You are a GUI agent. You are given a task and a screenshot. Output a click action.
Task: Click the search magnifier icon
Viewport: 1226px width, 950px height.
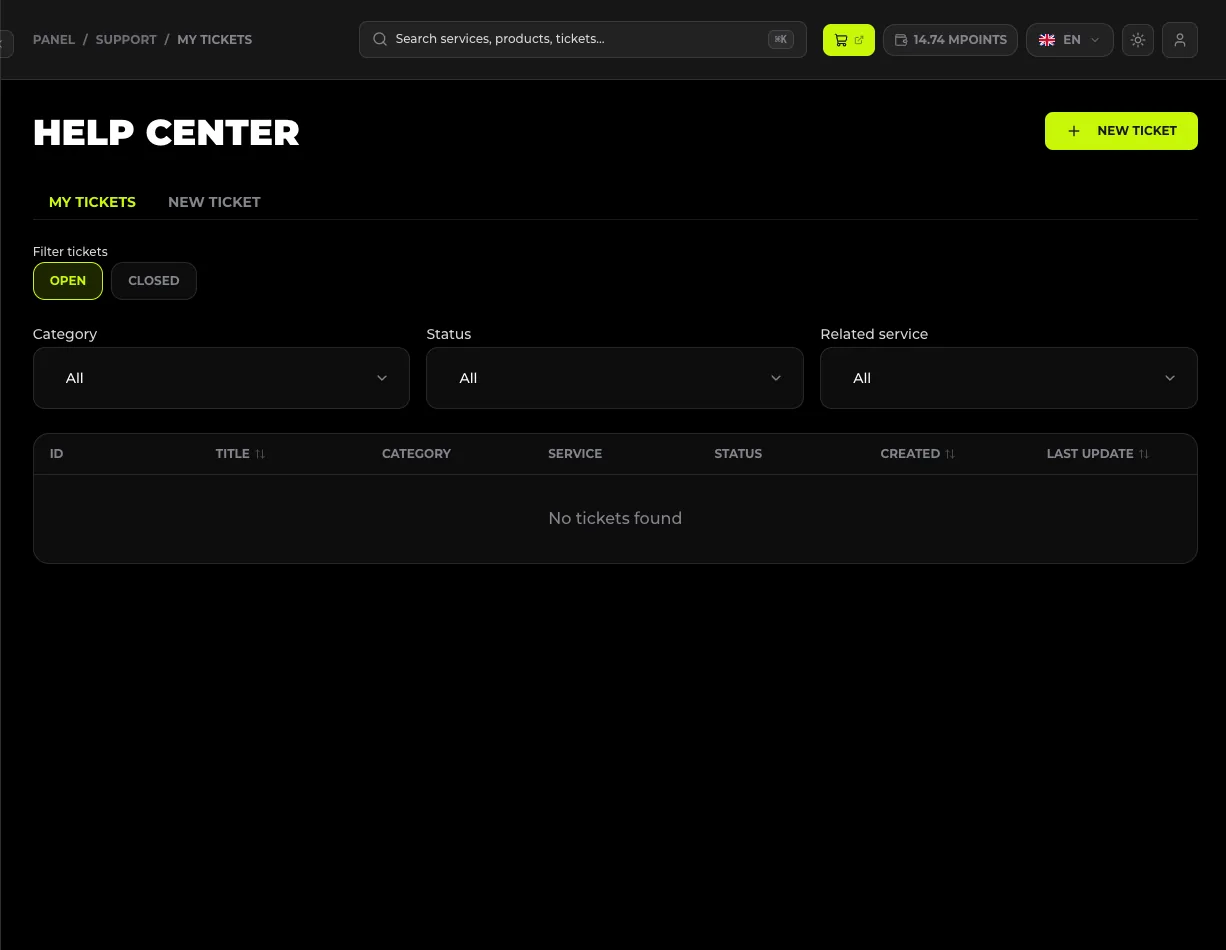coord(380,39)
